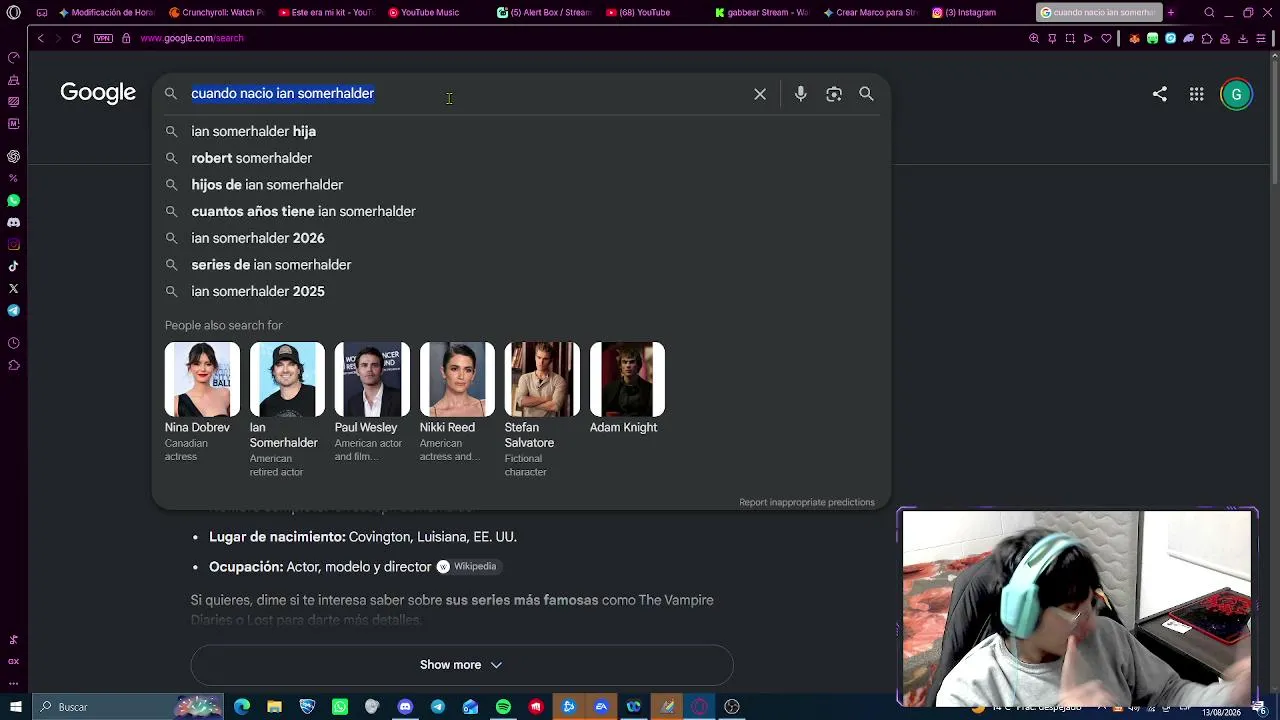Open the Adam Knight person card

[627, 388]
